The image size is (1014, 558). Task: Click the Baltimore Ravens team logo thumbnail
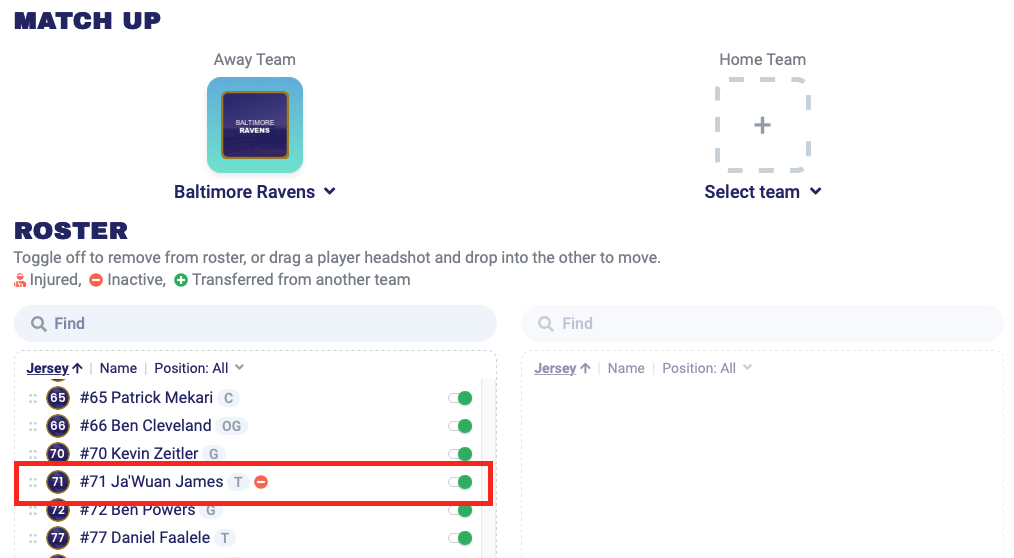[255, 125]
